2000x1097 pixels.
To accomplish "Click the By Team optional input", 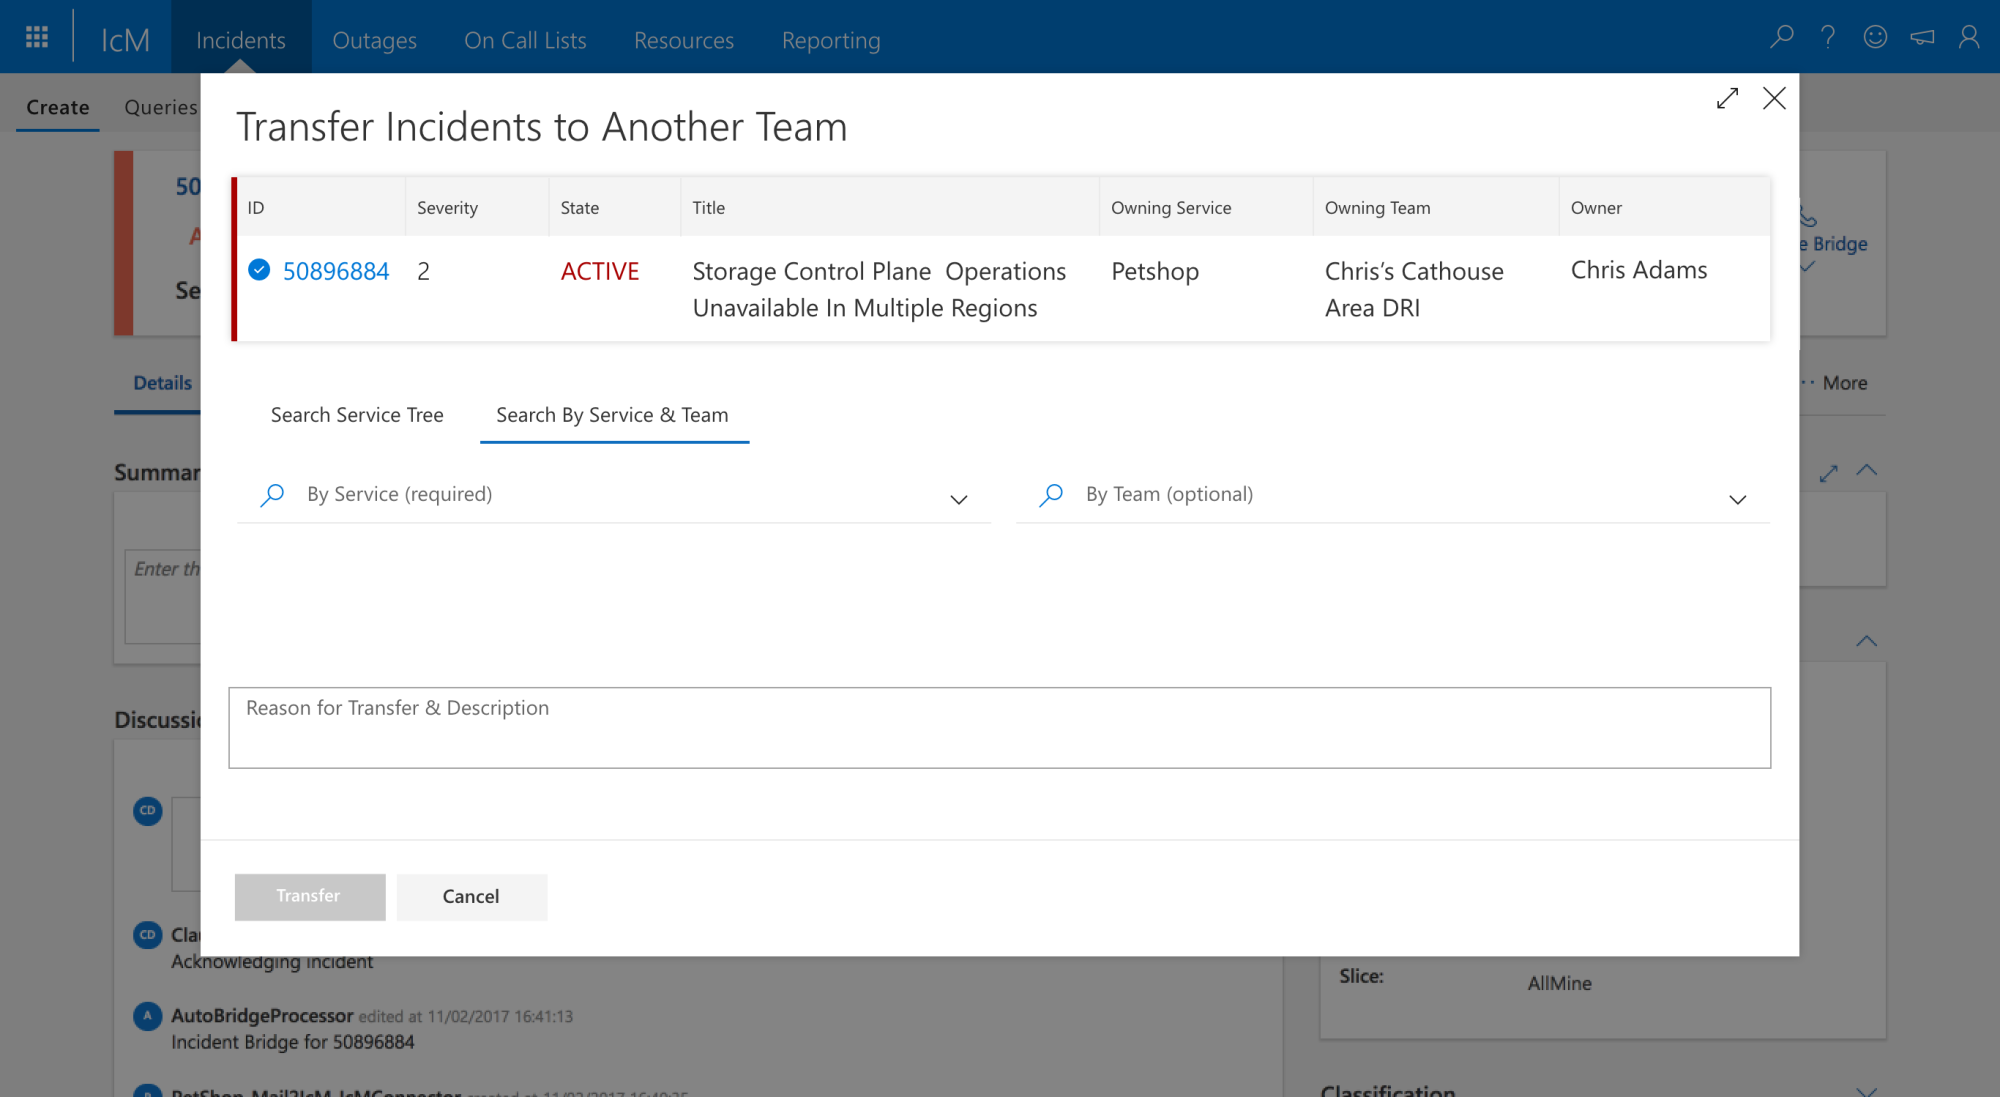I will pyautogui.click(x=1393, y=495).
